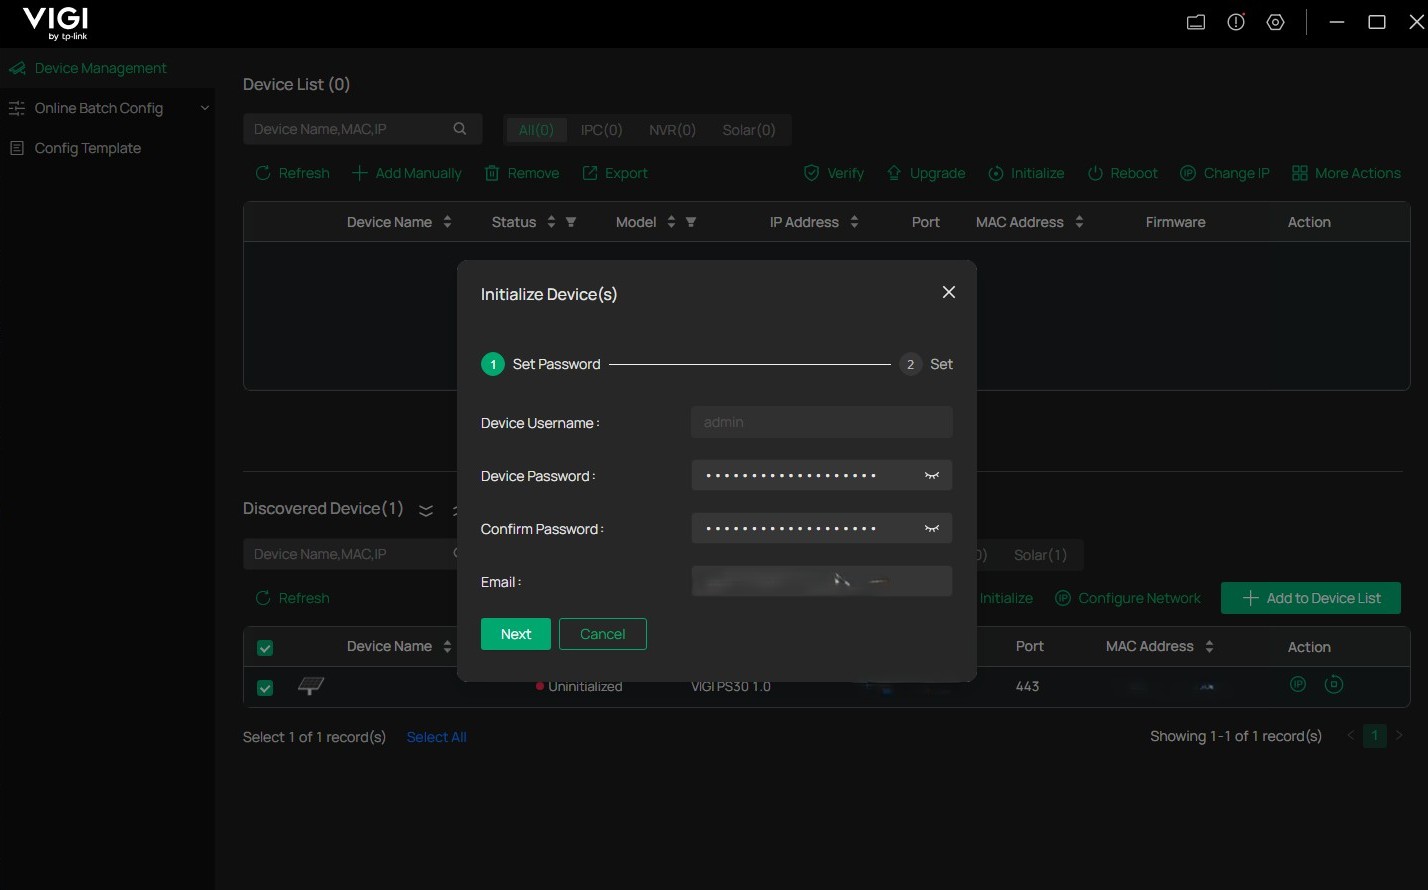
Task: Sort discovered devices by MAC Address
Action: tap(1209, 647)
